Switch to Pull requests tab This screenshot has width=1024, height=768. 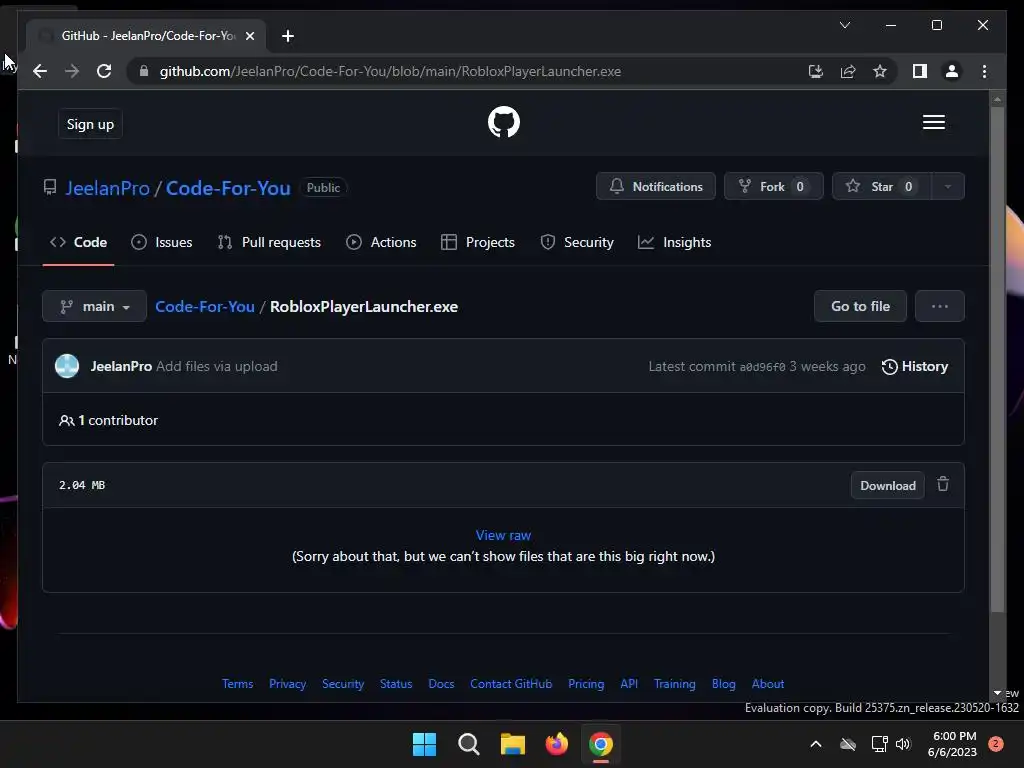269,242
